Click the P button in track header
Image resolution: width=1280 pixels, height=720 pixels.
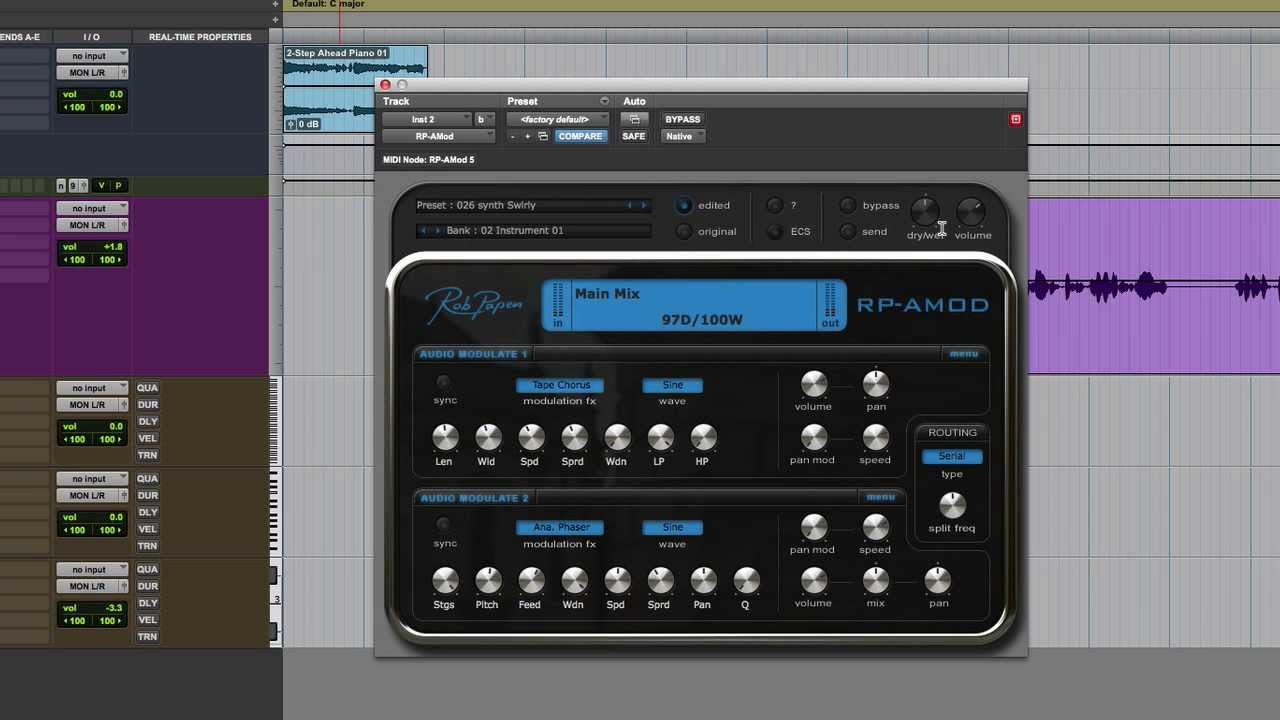point(118,186)
